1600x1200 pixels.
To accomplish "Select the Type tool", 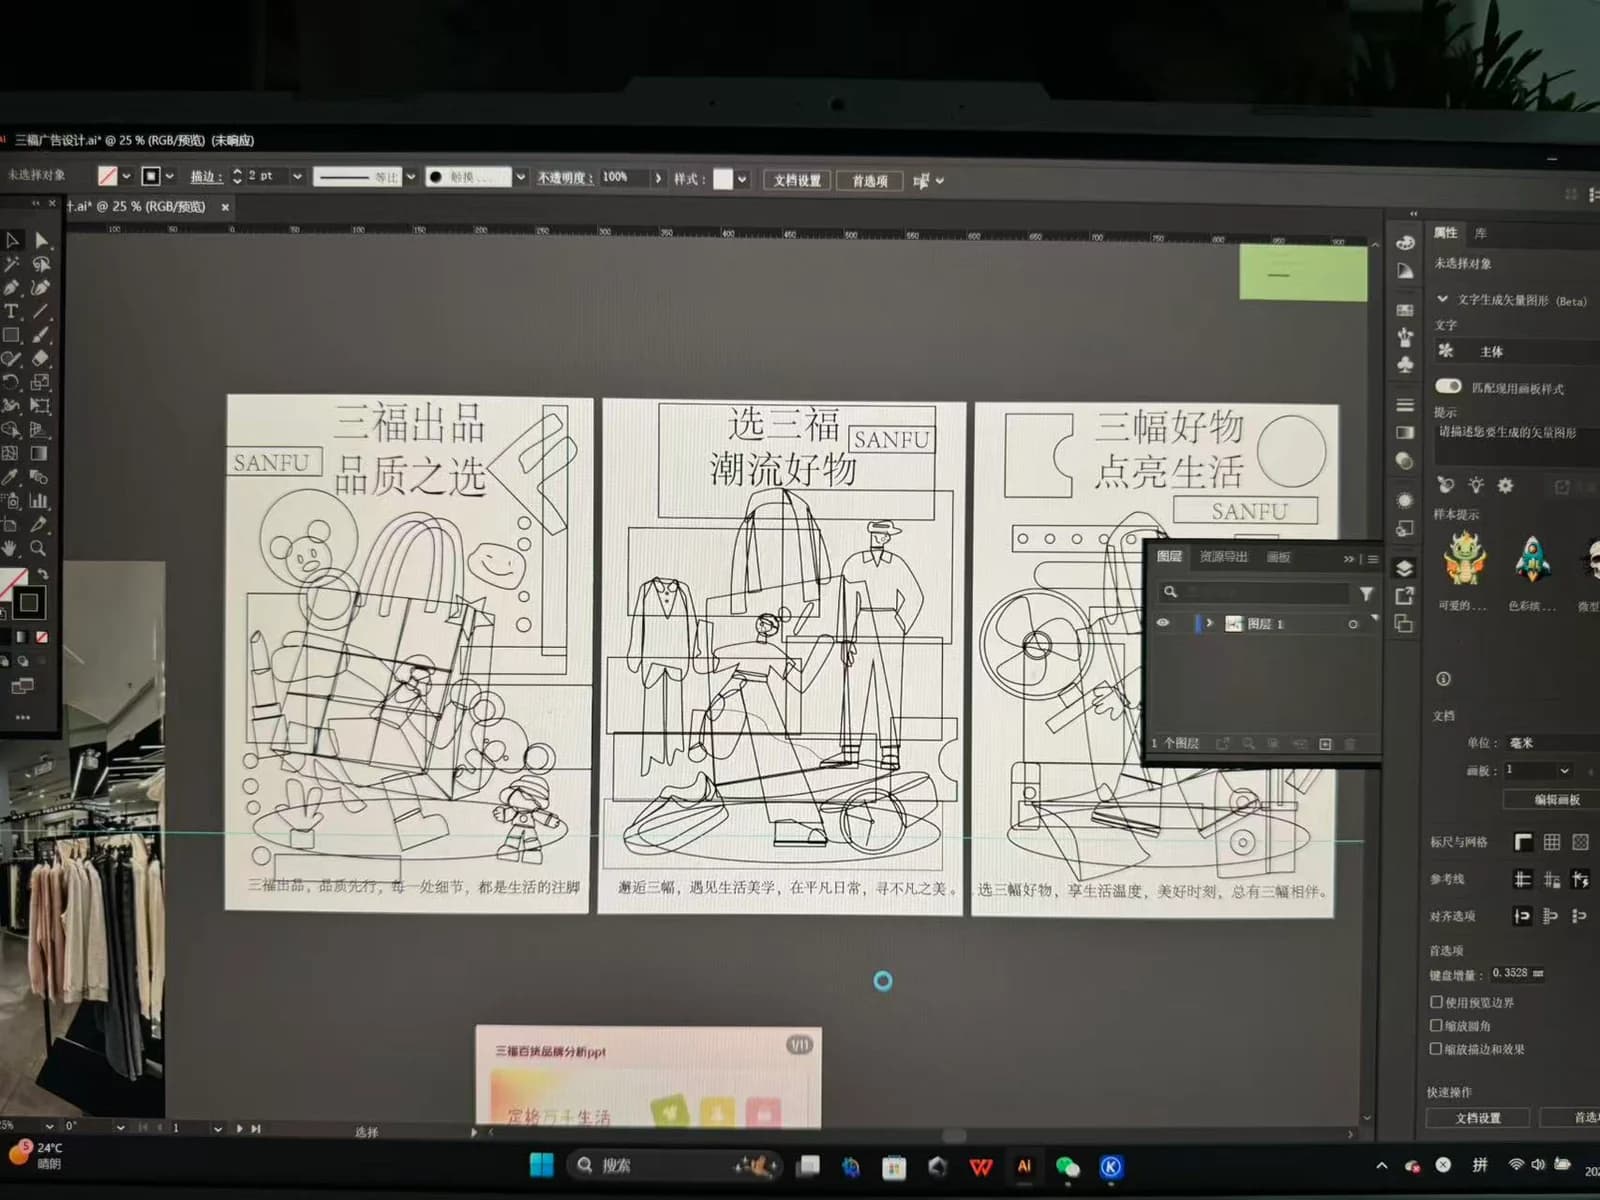I will [12, 312].
